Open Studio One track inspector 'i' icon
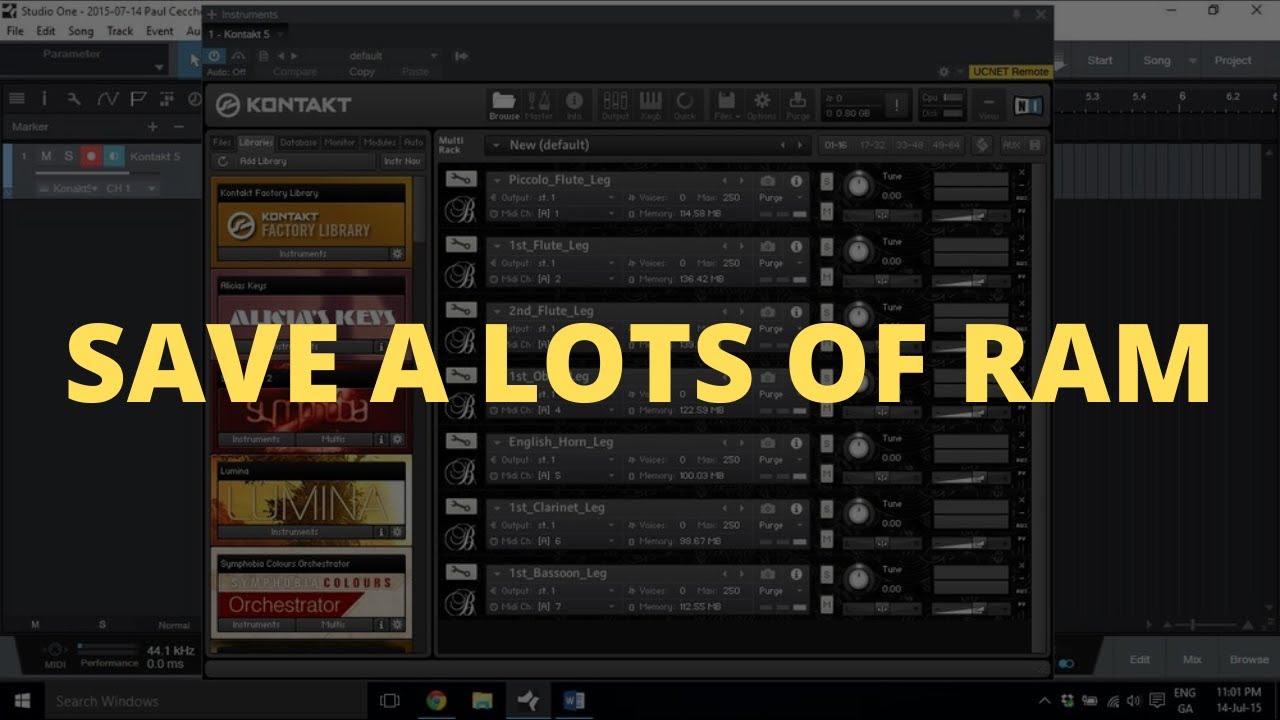 (x=44, y=98)
